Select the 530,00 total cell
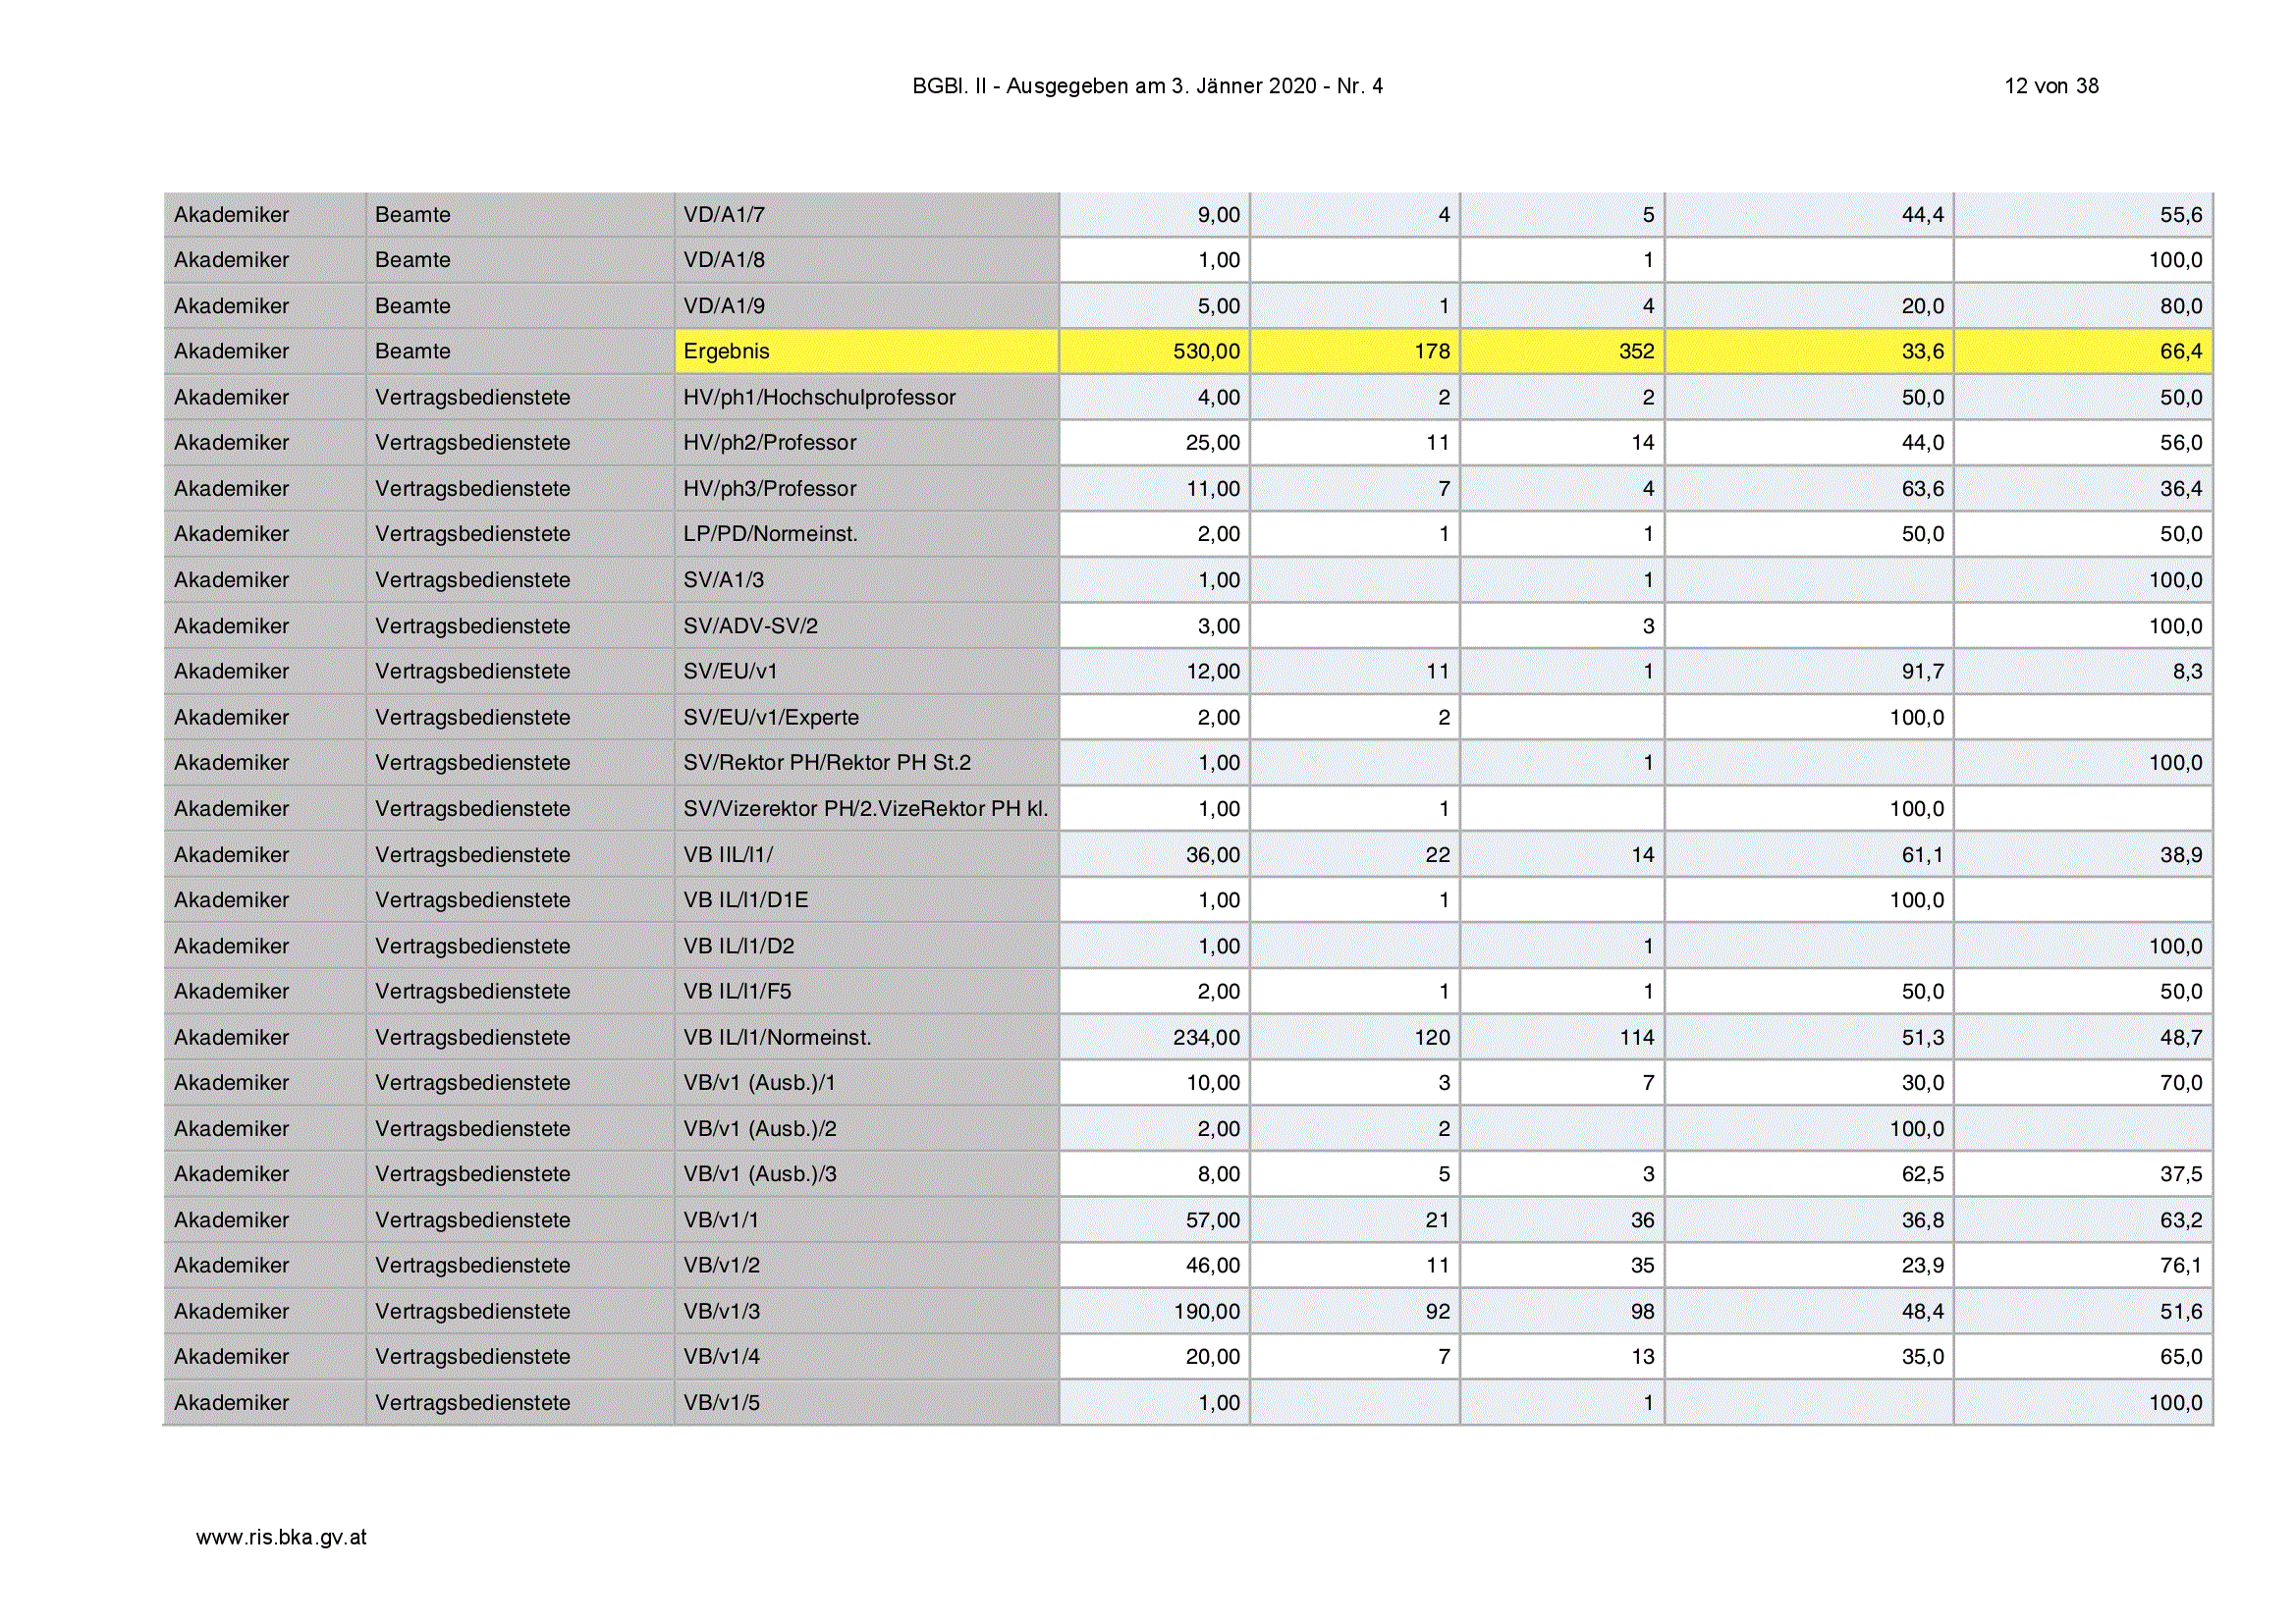This screenshot has height=1623, width=2296. [1155, 351]
